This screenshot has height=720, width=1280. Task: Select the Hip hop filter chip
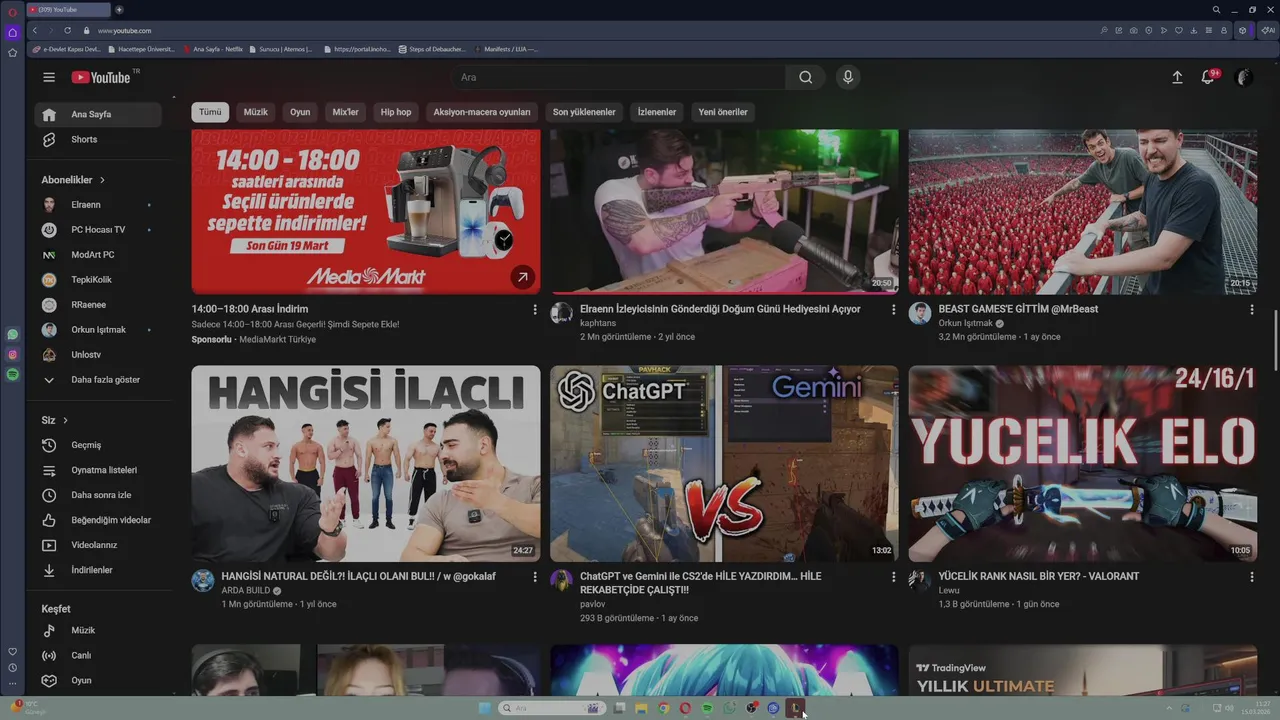396,112
